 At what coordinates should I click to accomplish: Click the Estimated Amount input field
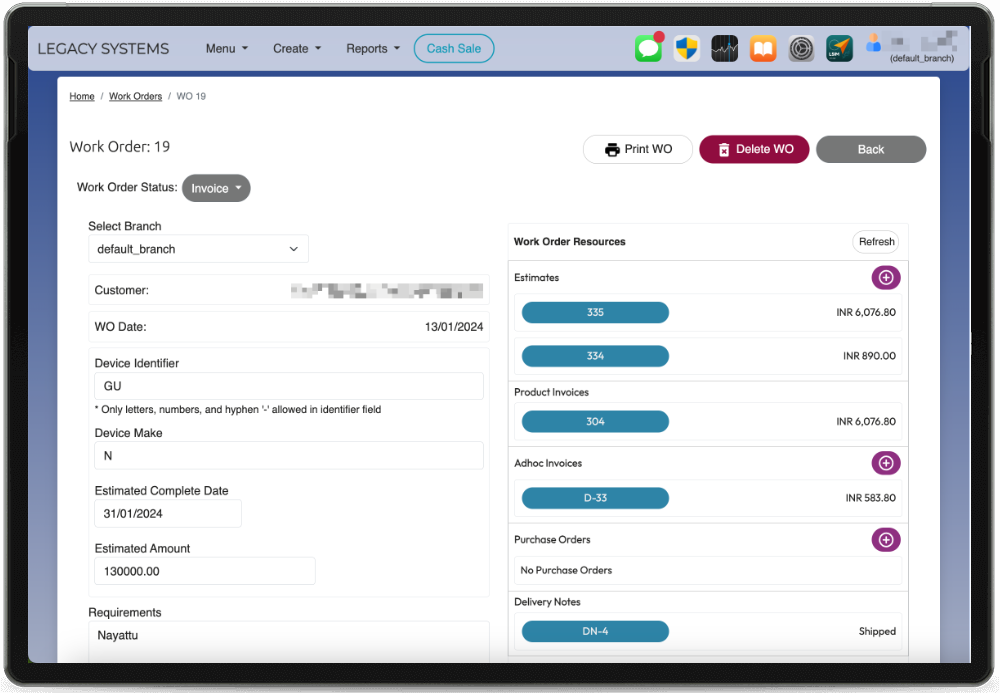tap(205, 571)
